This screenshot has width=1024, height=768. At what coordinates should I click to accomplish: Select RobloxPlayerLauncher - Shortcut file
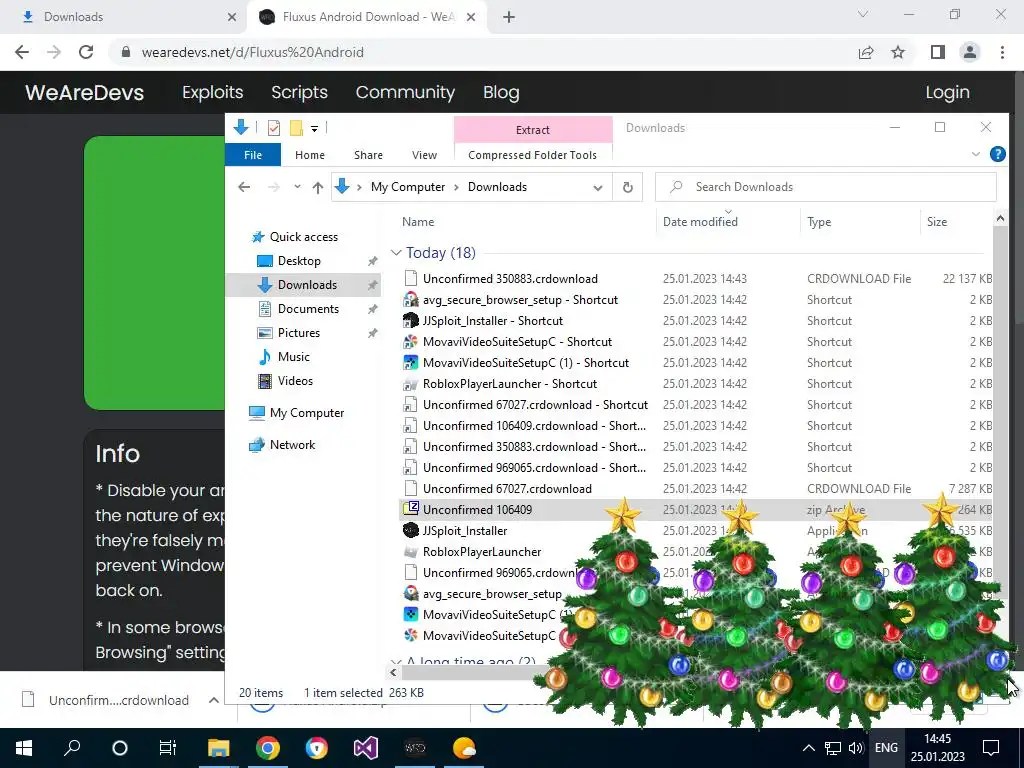pyautogui.click(x=509, y=383)
